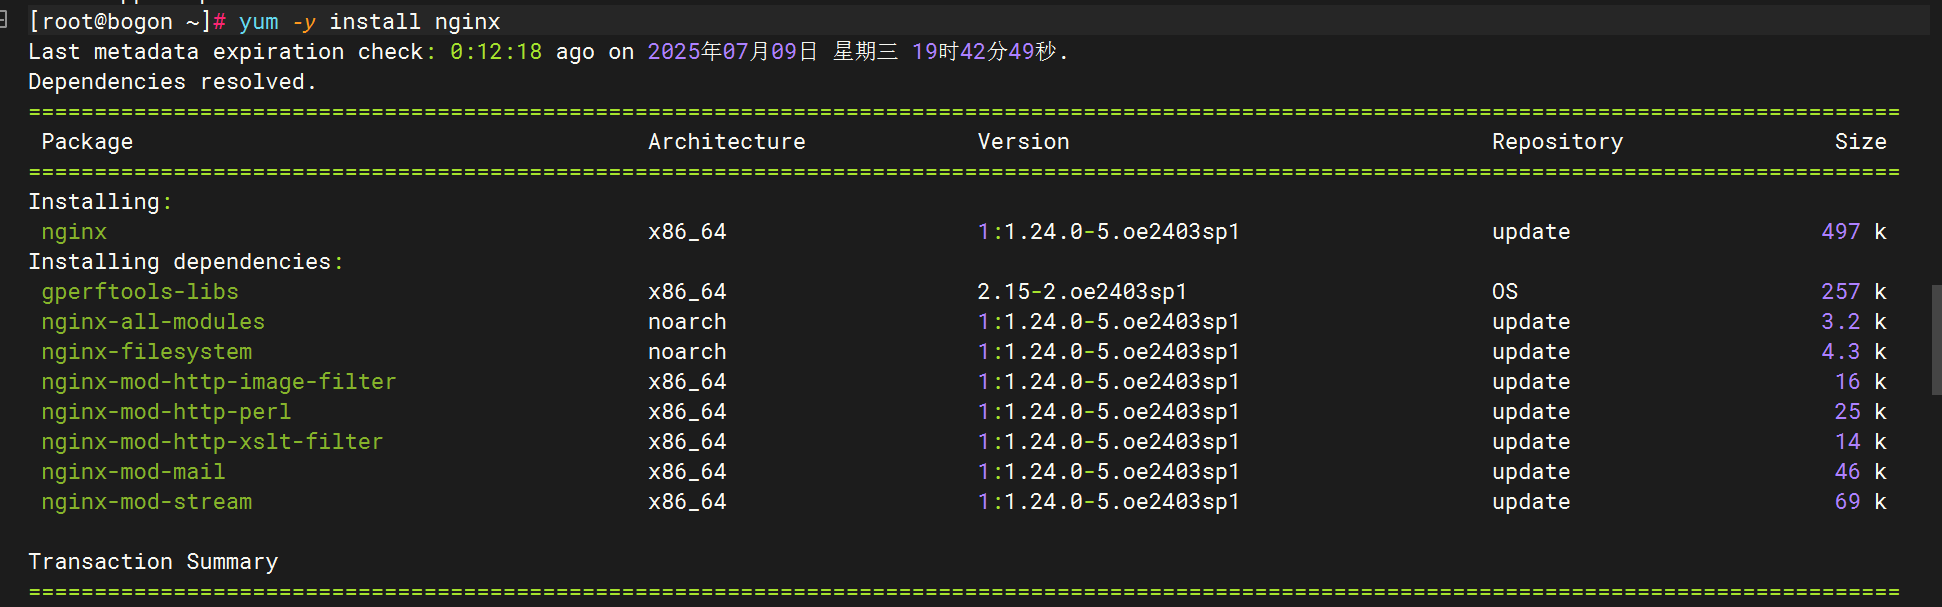This screenshot has width=1942, height=607.
Task: Click the 'Transaction Summary' heading
Action: [x=153, y=562]
